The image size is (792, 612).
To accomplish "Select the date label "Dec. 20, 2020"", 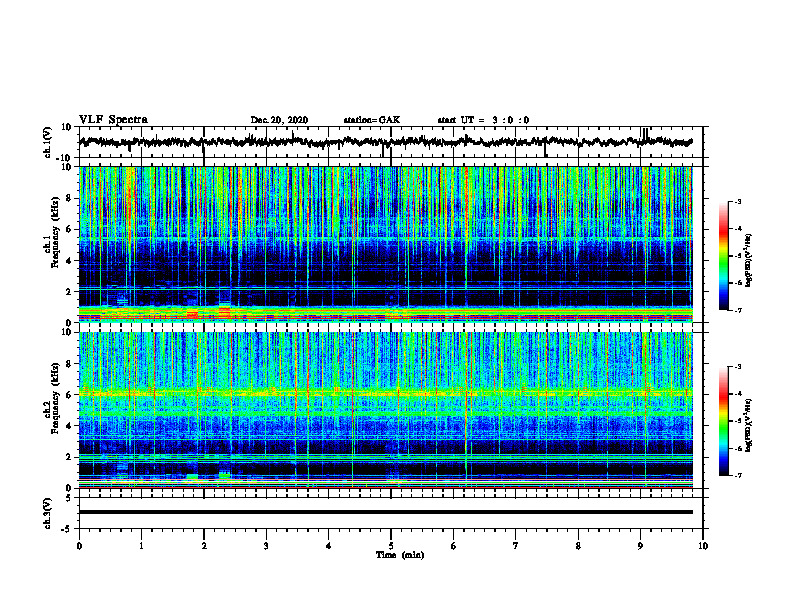I will click(279, 120).
